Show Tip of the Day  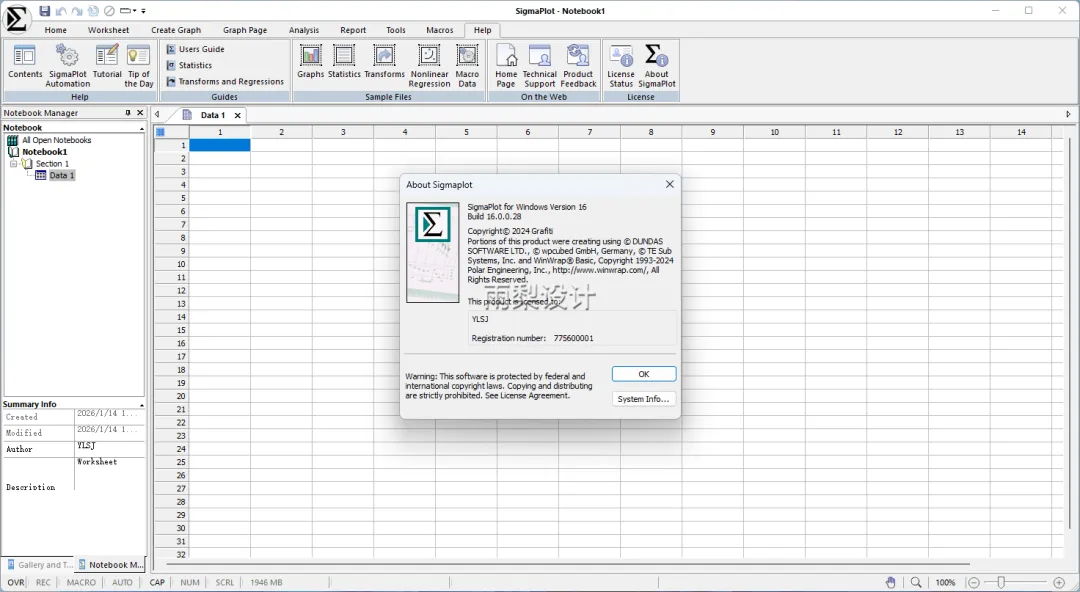pos(138,65)
